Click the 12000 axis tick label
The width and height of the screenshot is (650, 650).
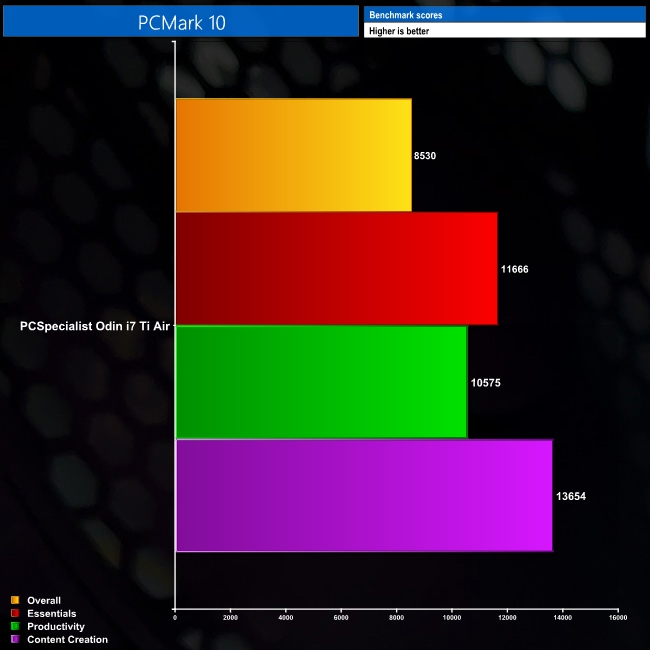tap(507, 618)
